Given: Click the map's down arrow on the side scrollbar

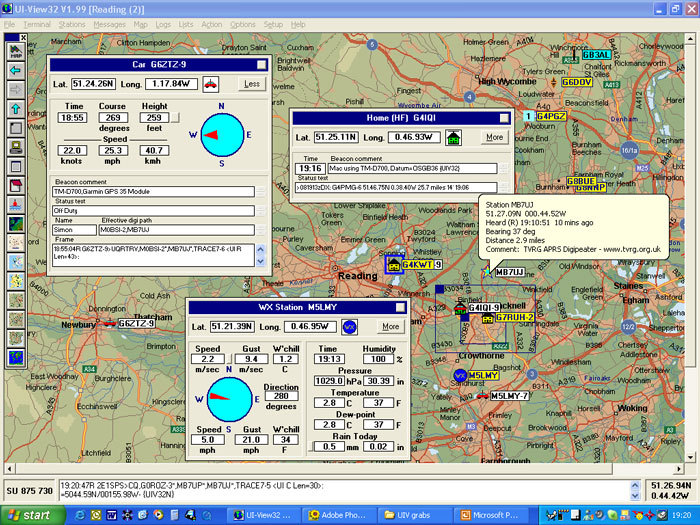Looking at the screenshot, I should pos(690,457).
